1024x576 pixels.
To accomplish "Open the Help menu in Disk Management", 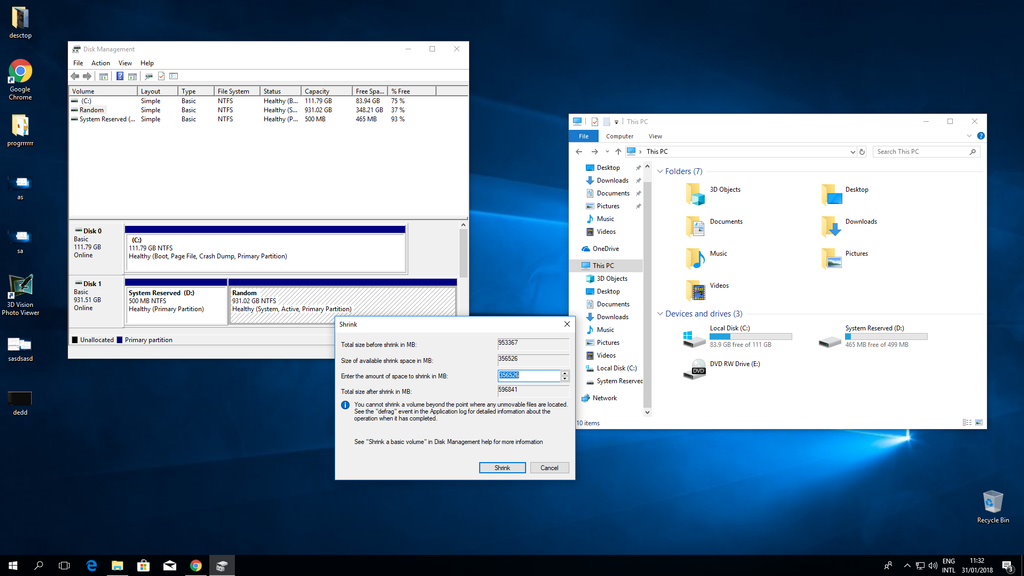I will [147, 63].
